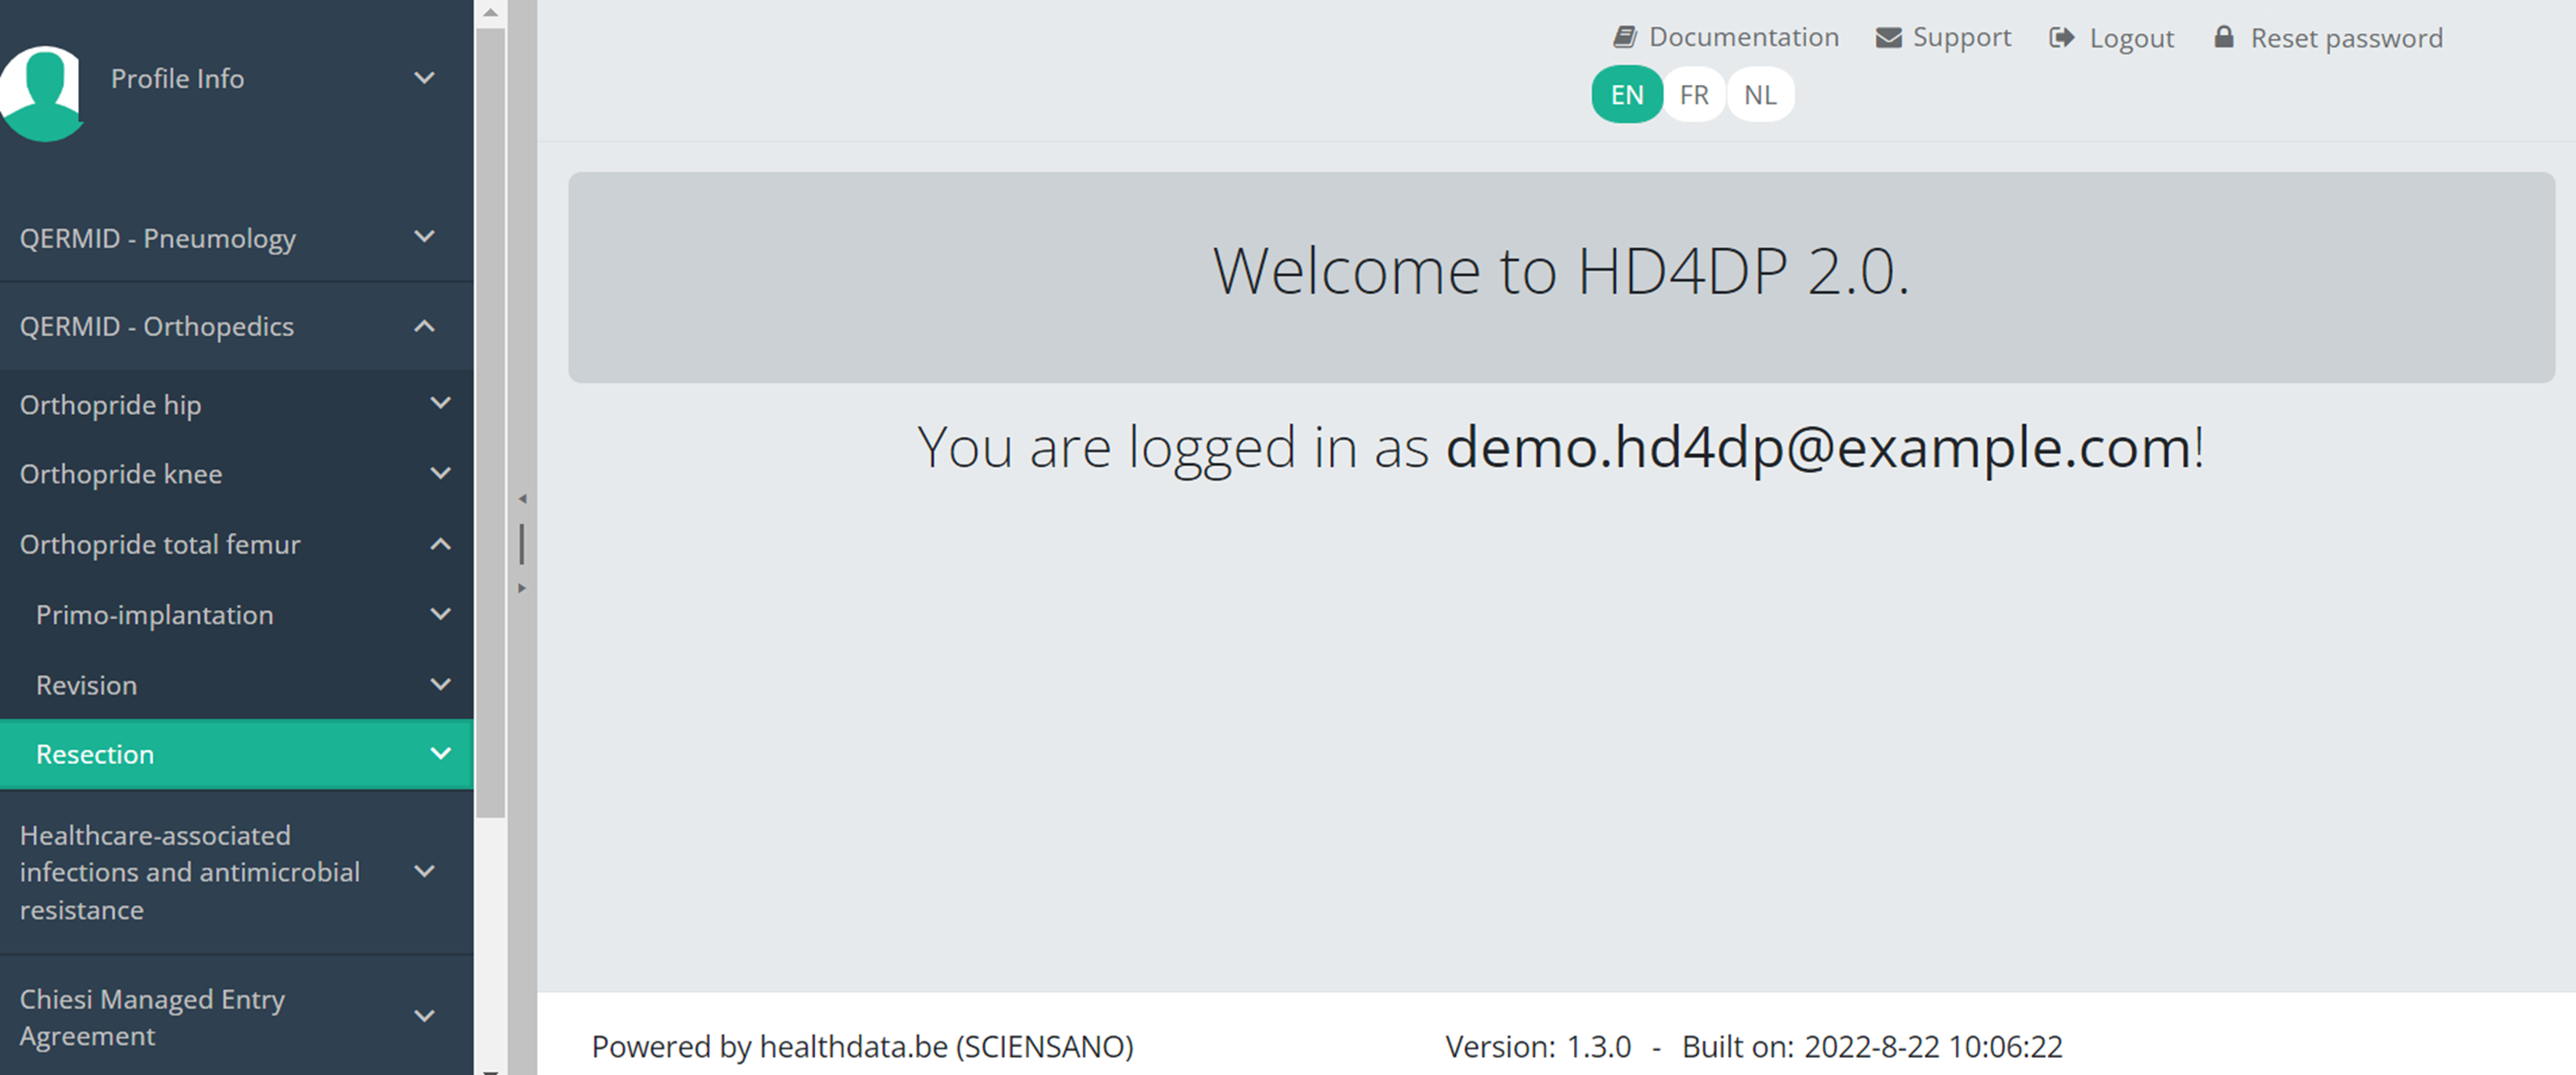2576x1075 pixels.
Task: Click sidebar scrollbar up arrow
Action: point(490,13)
